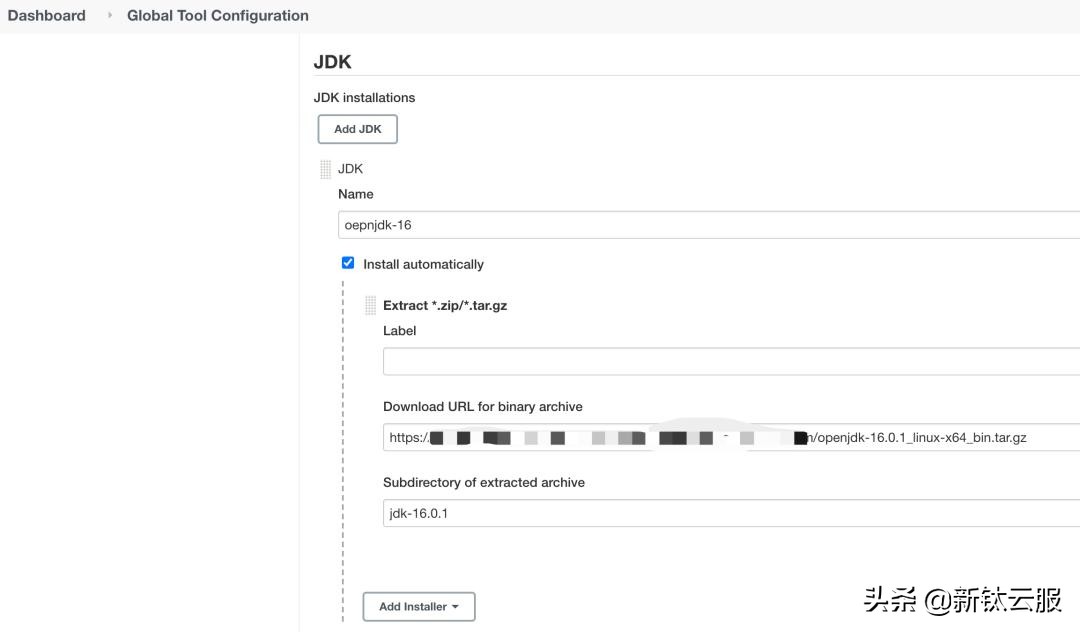This screenshot has height=632, width=1080.
Task: Click the Name field containing oepnjdk-16
Action: click(600, 223)
